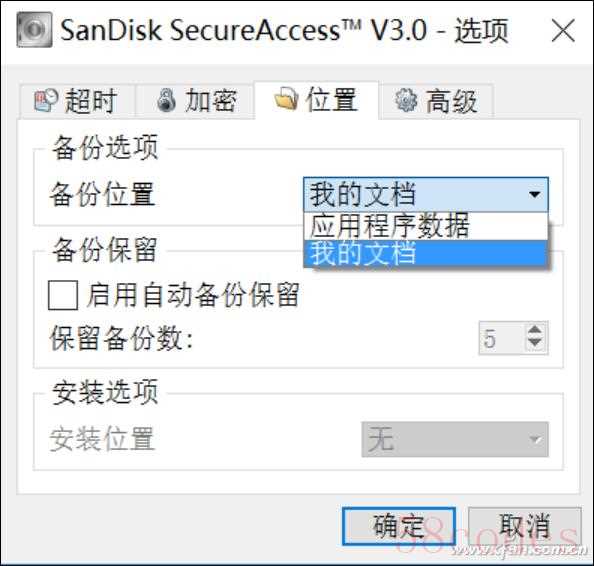Viewport: 594px width, 566px height.
Task: Click the gear icon on the 高级 tab
Action: click(x=406, y=100)
